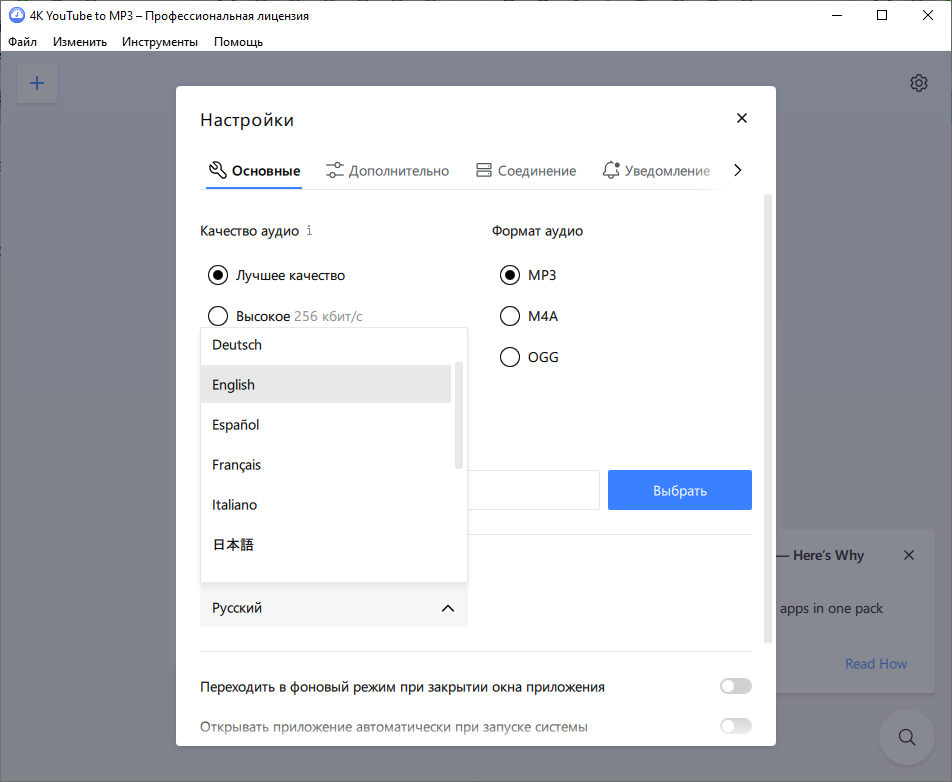This screenshot has width=952, height=782.
Task: Select Высокое 256 кбит/с quality option
Action: pyautogui.click(x=217, y=316)
